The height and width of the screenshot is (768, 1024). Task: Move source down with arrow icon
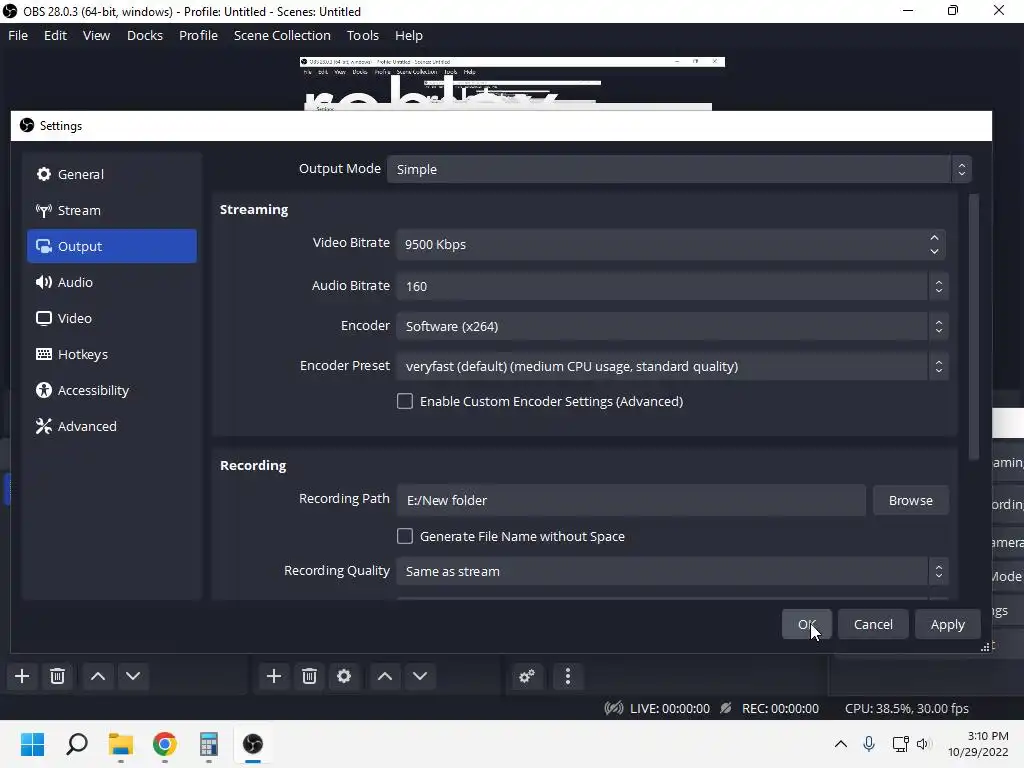point(420,676)
